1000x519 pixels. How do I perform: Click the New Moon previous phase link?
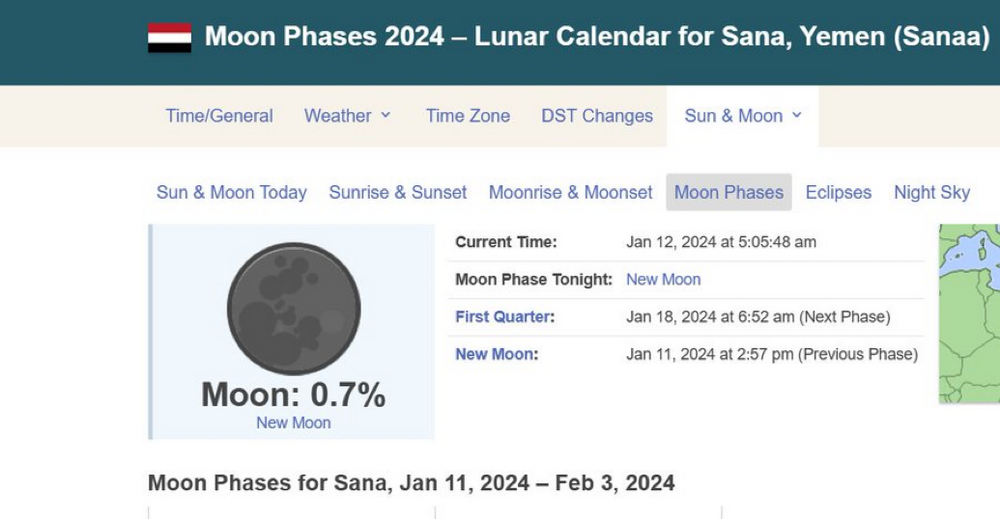(x=495, y=354)
